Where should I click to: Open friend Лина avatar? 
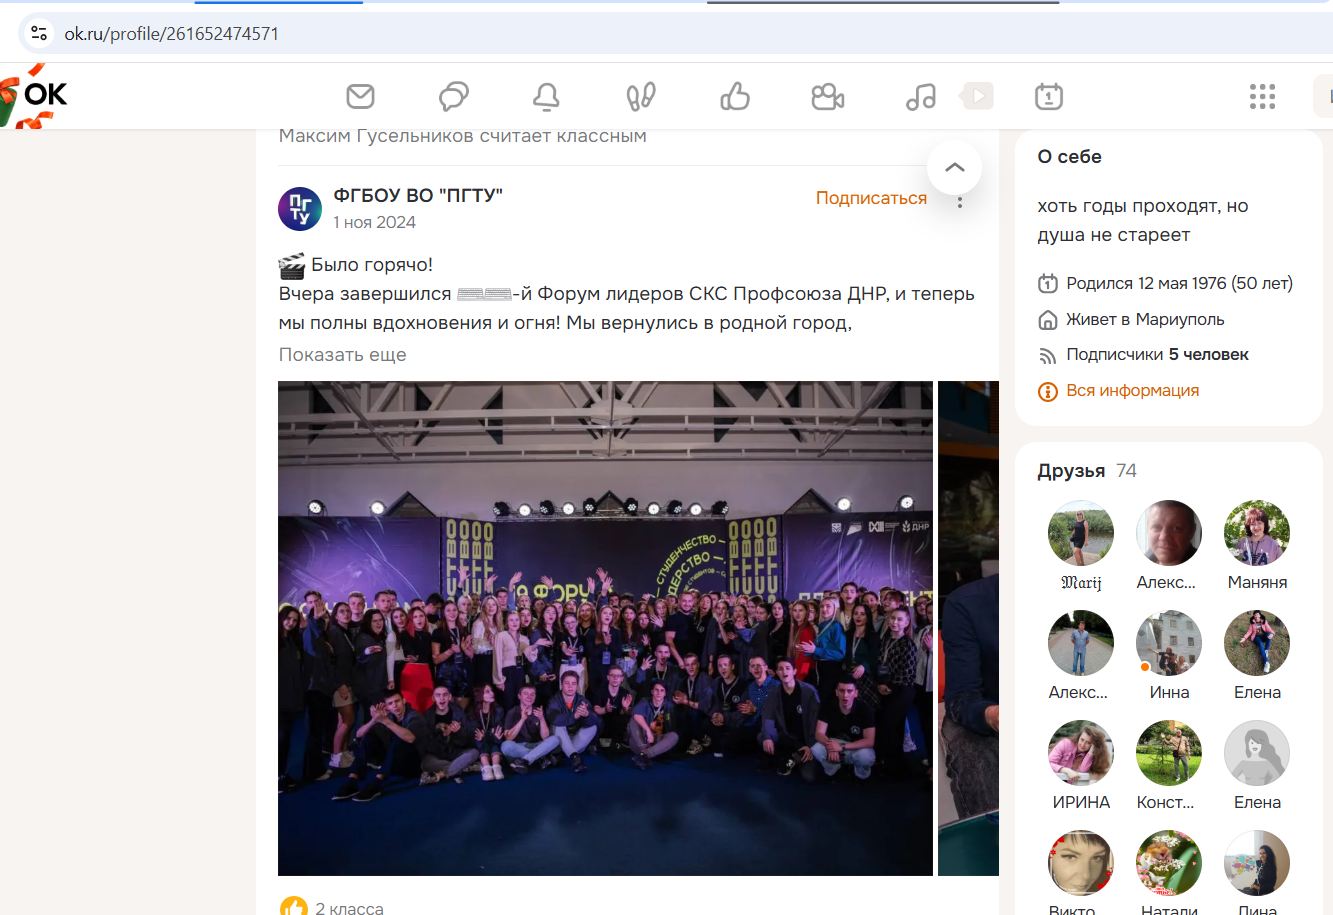click(x=1257, y=863)
